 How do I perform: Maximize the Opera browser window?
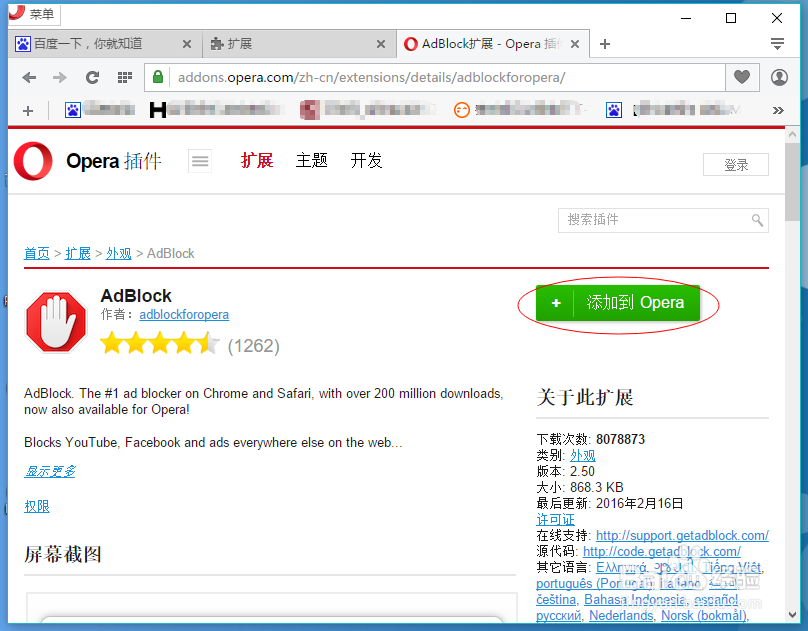[731, 18]
